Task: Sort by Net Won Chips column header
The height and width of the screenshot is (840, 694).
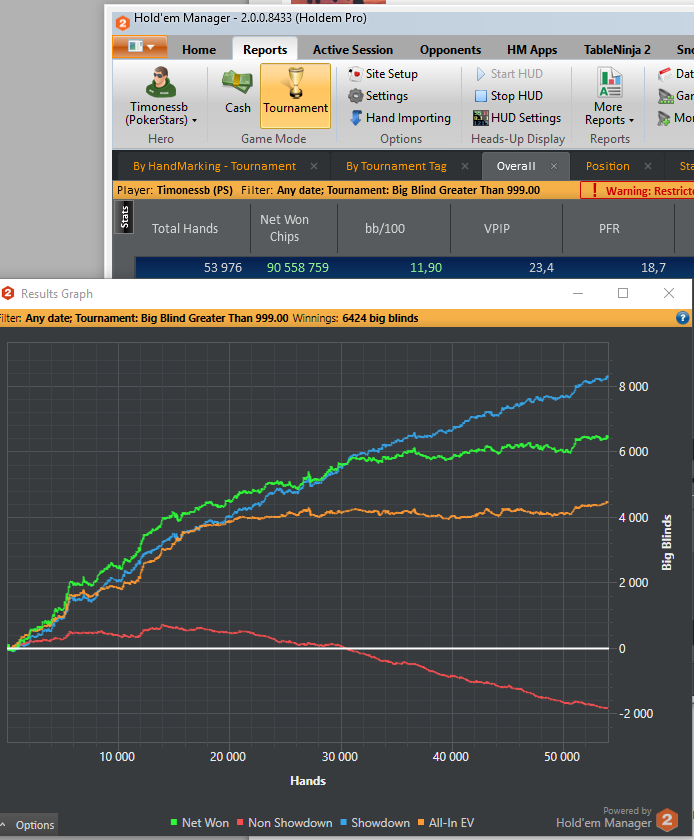Action: point(284,228)
